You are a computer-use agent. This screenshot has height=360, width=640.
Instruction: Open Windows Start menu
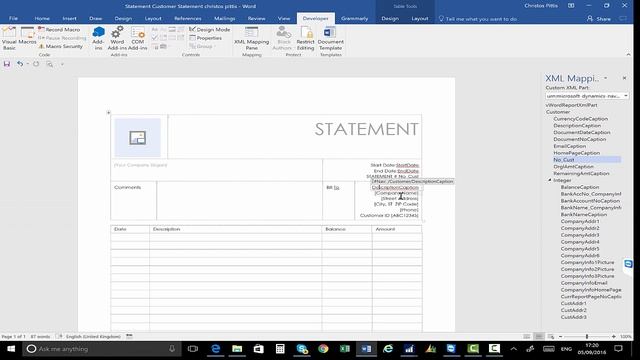[11, 349]
